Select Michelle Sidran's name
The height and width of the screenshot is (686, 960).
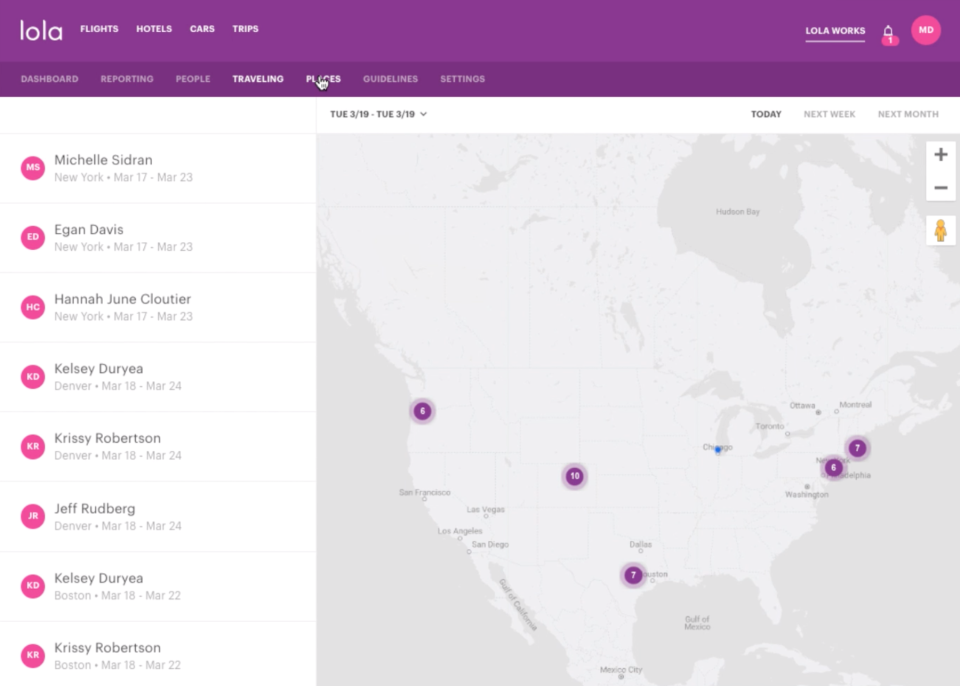pos(103,160)
